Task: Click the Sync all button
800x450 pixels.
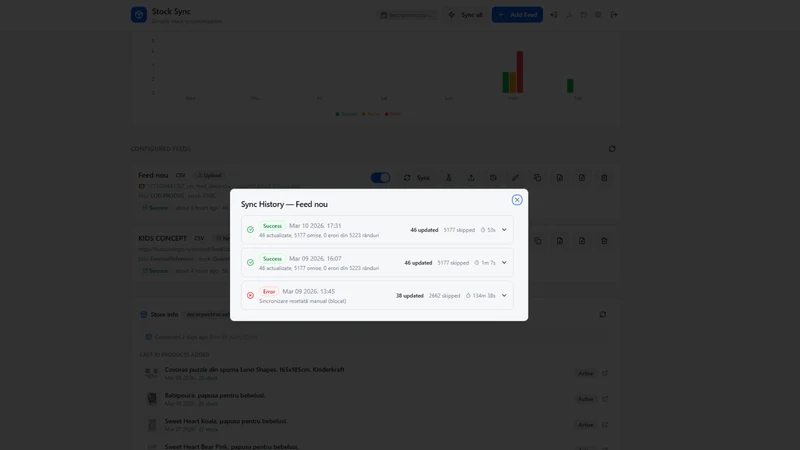Action: point(465,15)
